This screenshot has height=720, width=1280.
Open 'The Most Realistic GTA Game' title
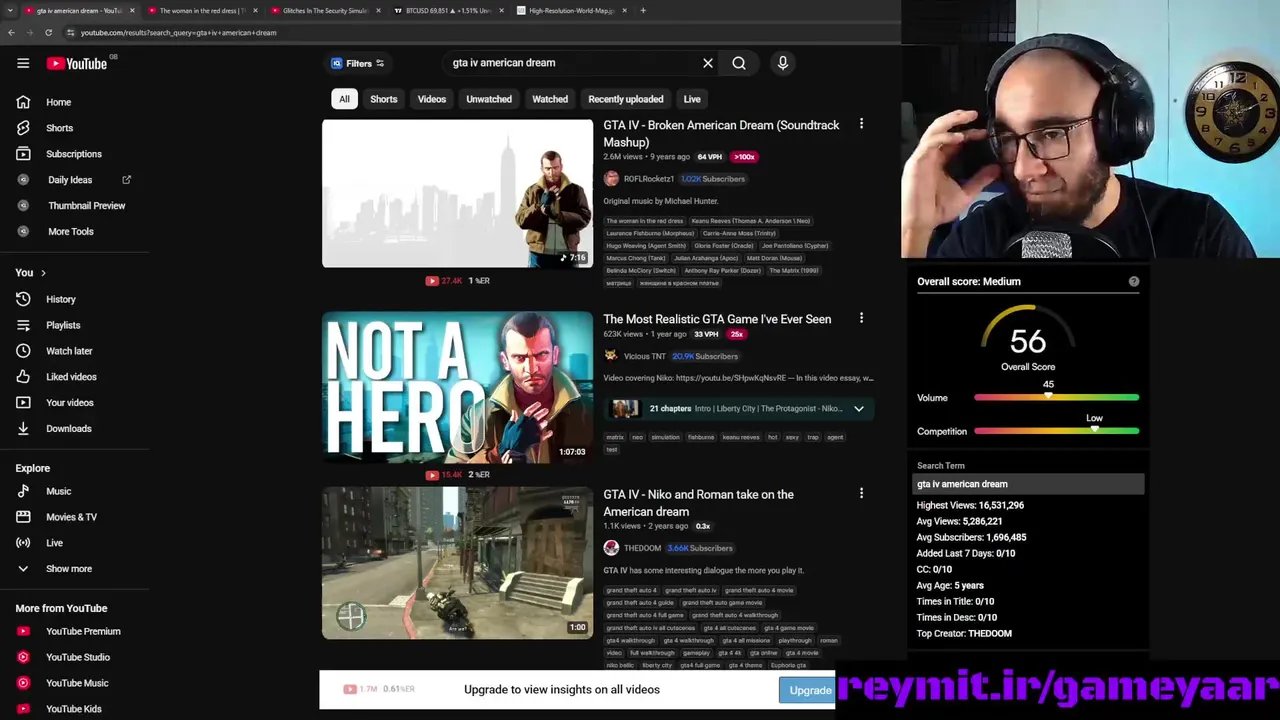click(x=717, y=319)
